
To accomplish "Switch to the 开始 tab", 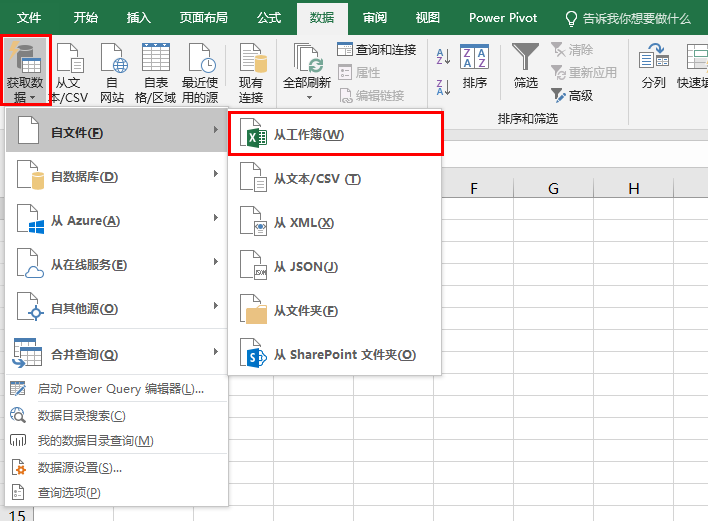I will click(86, 18).
